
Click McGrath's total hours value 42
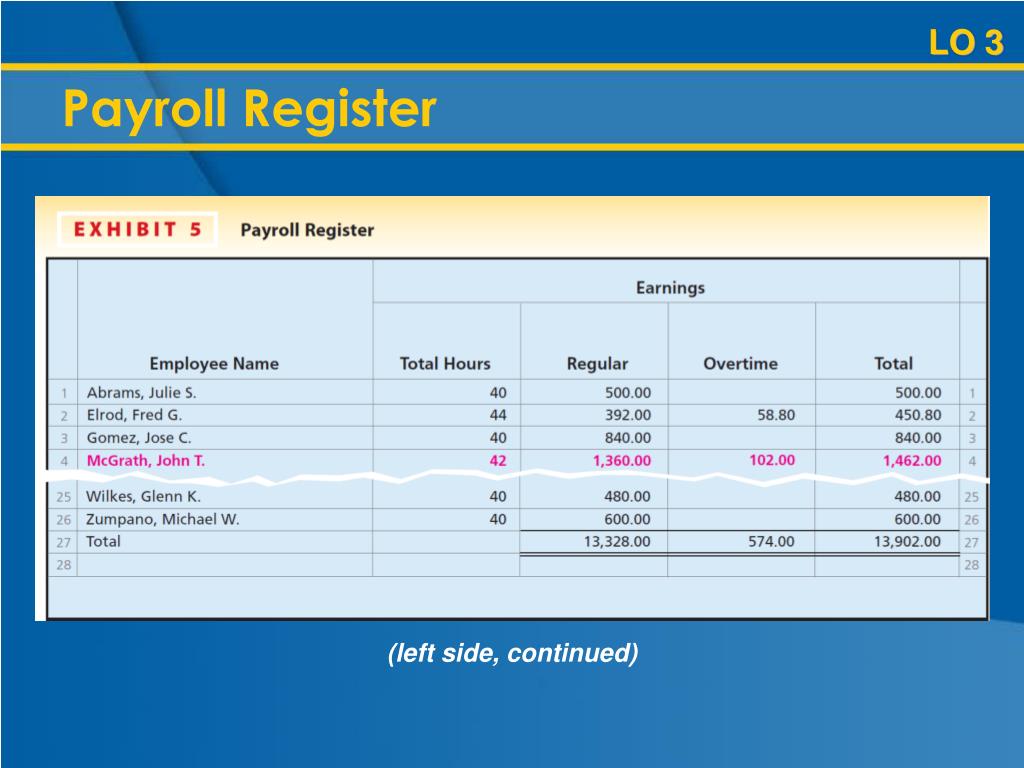498,460
